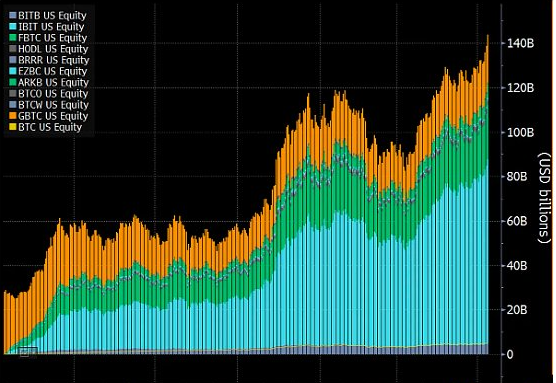Click the IBIT US Equity legend swatch

pos(13,27)
